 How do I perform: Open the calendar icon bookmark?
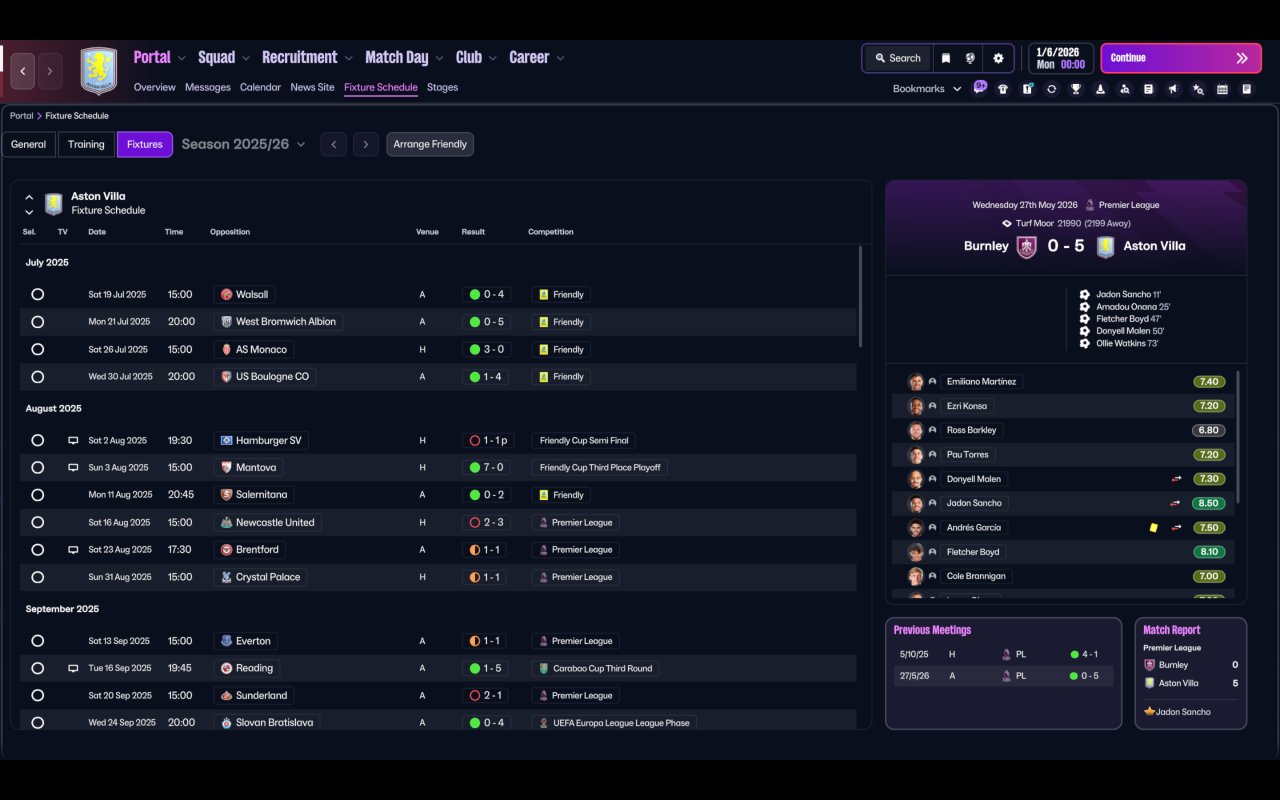click(1222, 89)
